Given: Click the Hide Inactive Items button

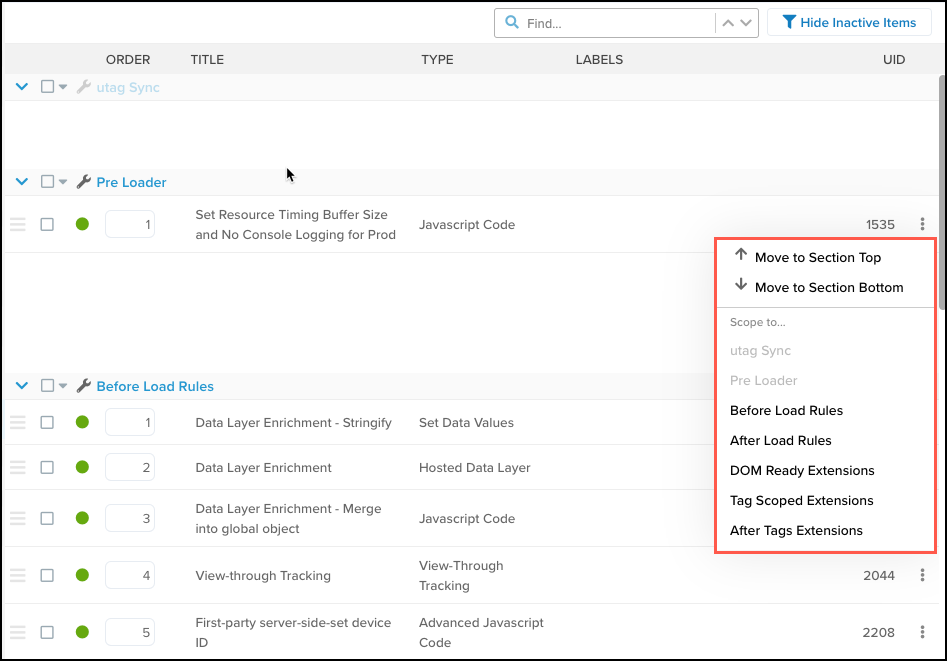Looking at the screenshot, I should (848, 23).
